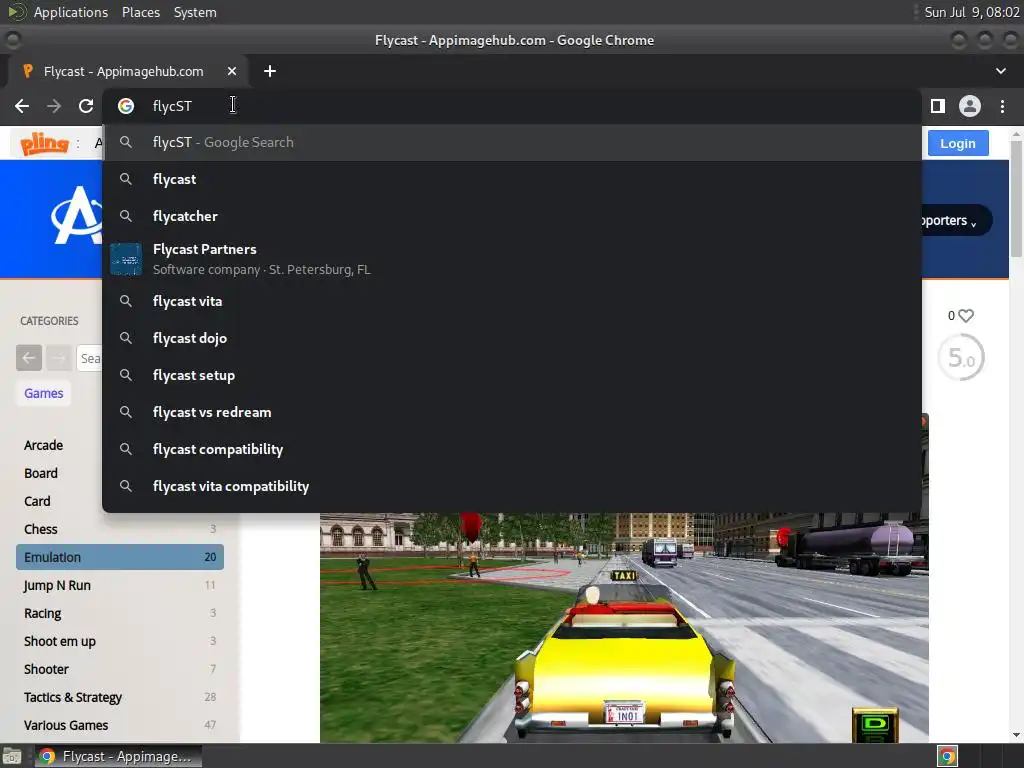Screen dimensions: 1024x768
Task: Open the Various Games category
Action: (x=66, y=726)
